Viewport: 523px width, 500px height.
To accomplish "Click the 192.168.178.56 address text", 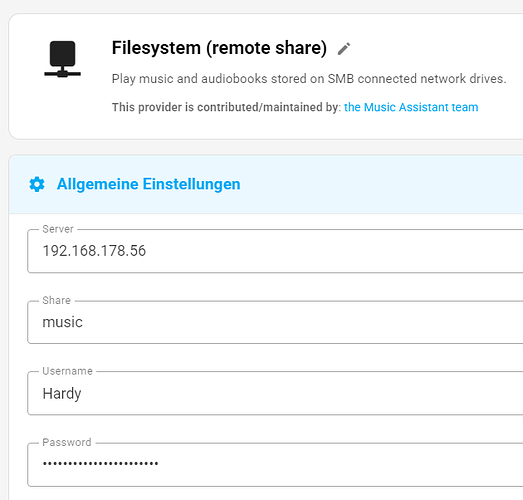I will [x=94, y=251].
